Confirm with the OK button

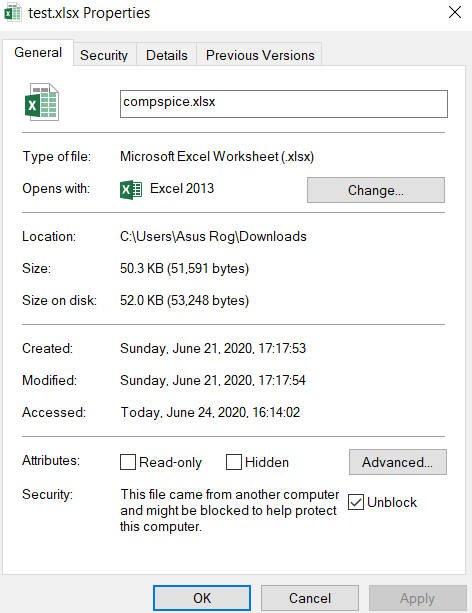(x=202, y=598)
